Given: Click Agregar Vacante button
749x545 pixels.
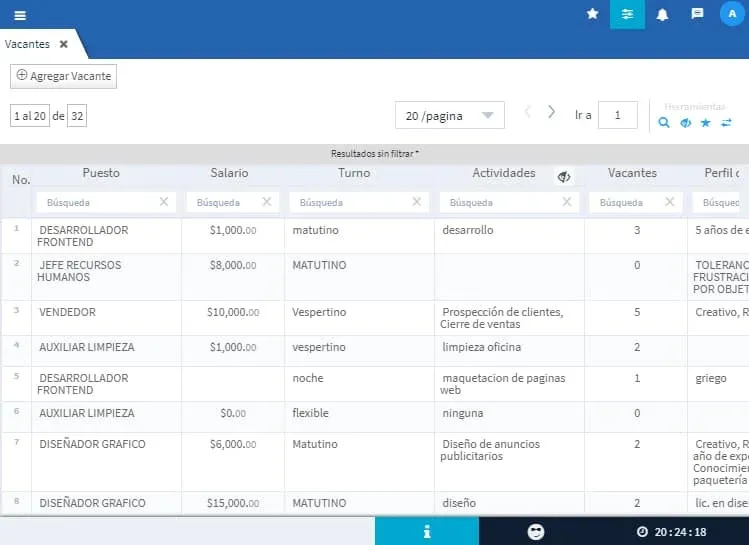Looking at the screenshot, I should [x=64, y=76].
